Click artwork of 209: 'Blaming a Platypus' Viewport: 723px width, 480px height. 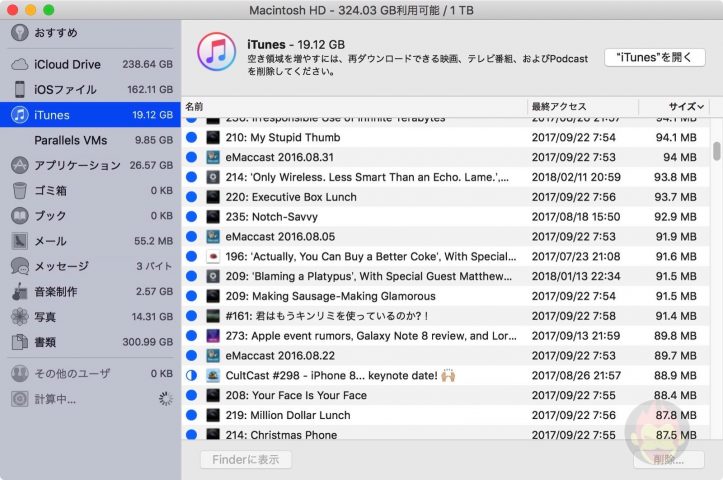213,276
